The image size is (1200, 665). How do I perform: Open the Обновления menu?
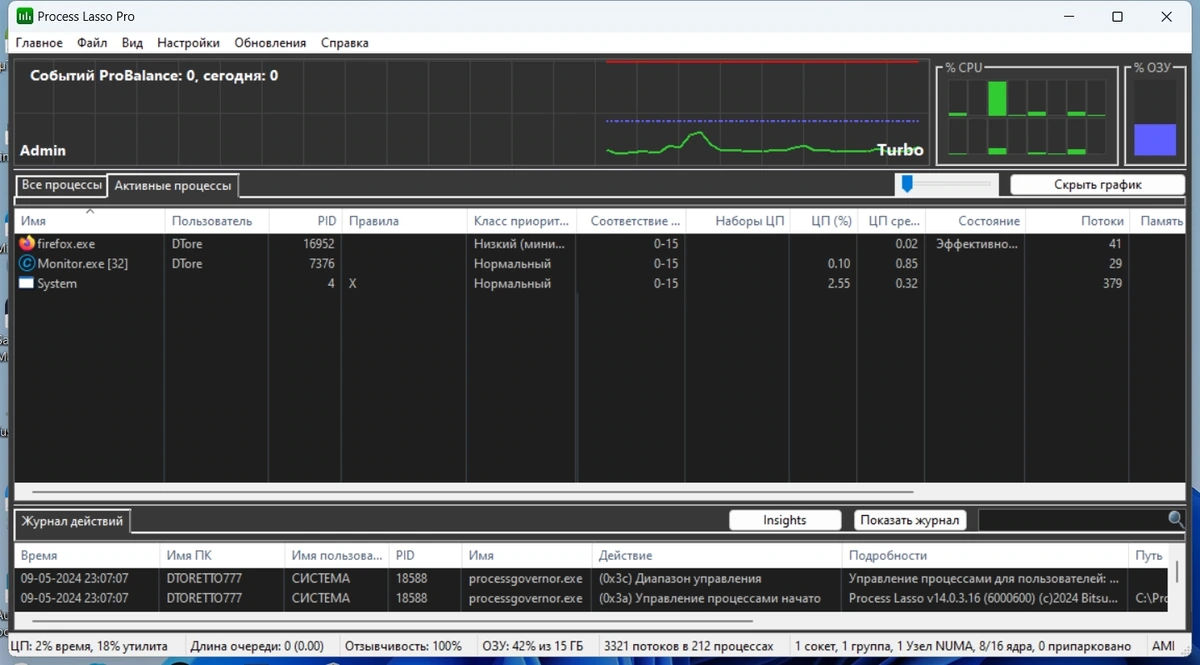click(x=270, y=43)
